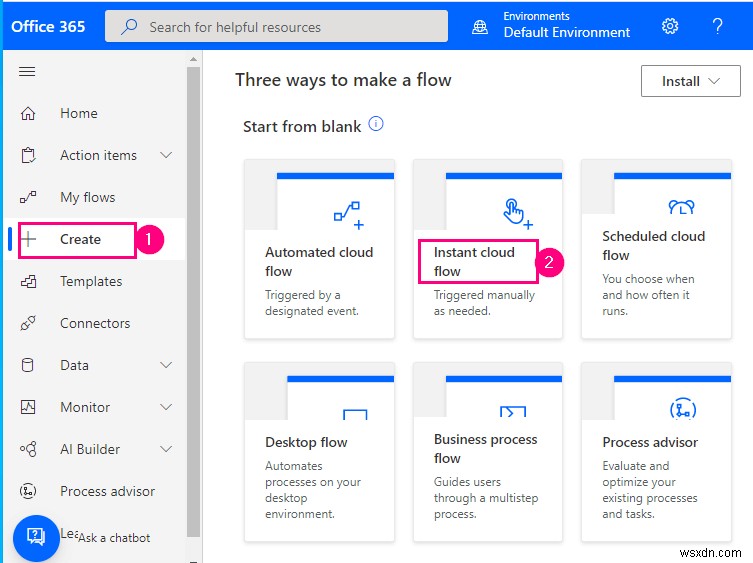
Task: Click the Data cylinder icon
Action: click(28, 365)
